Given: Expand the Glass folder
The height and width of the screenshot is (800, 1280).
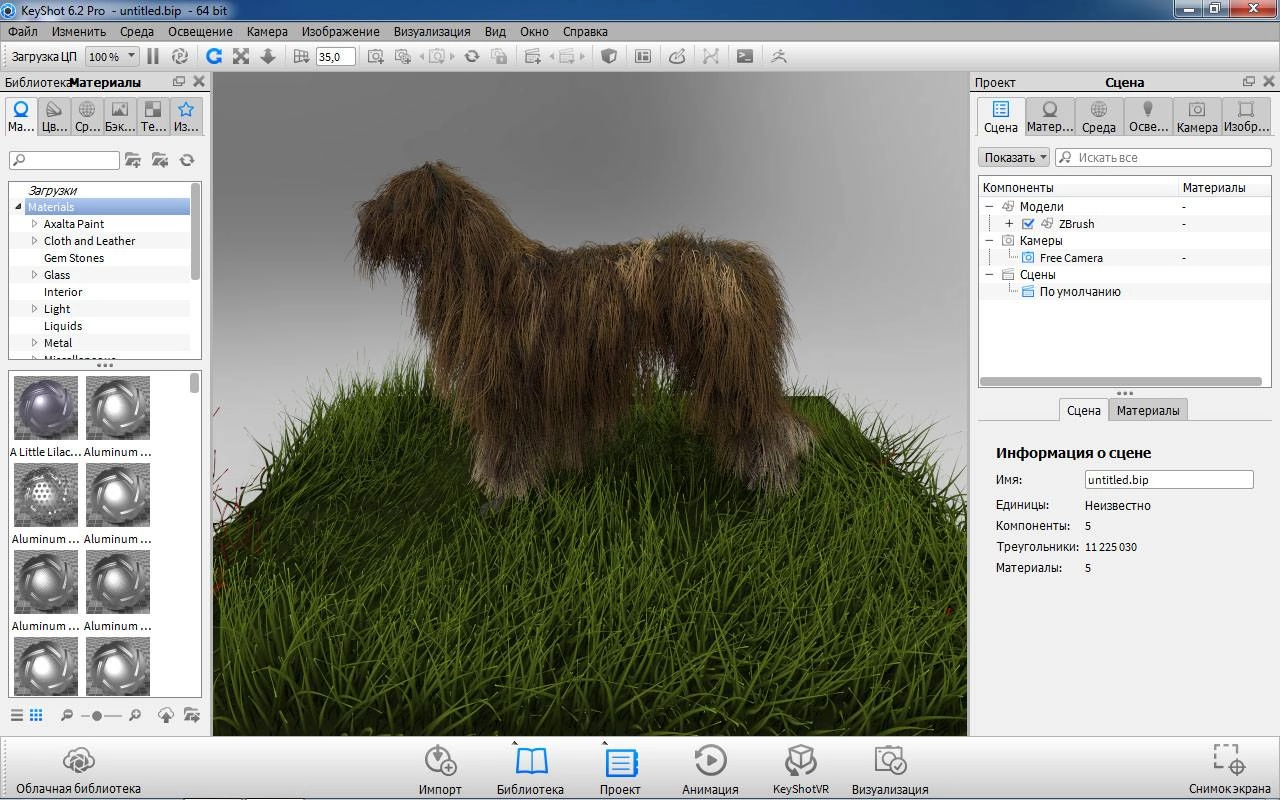Looking at the screenshot, I should tap(35, 275).
